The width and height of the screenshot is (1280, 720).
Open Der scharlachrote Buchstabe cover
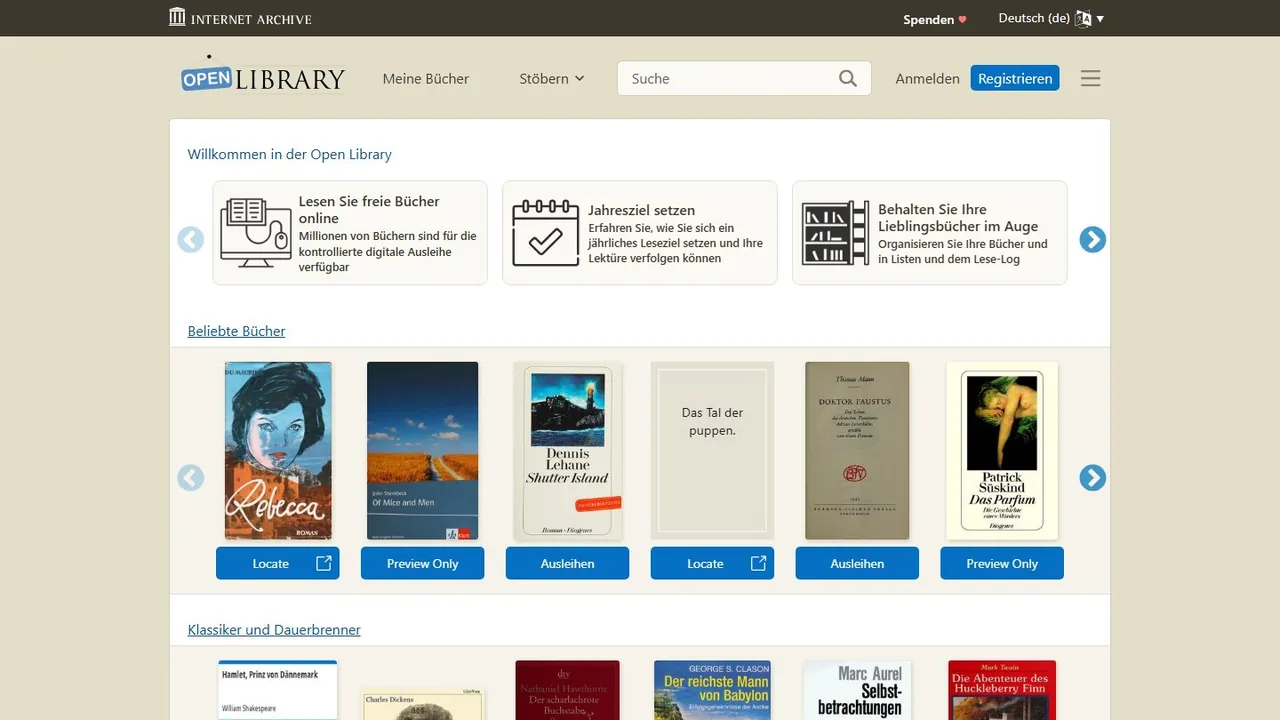(x=567, y=690)
